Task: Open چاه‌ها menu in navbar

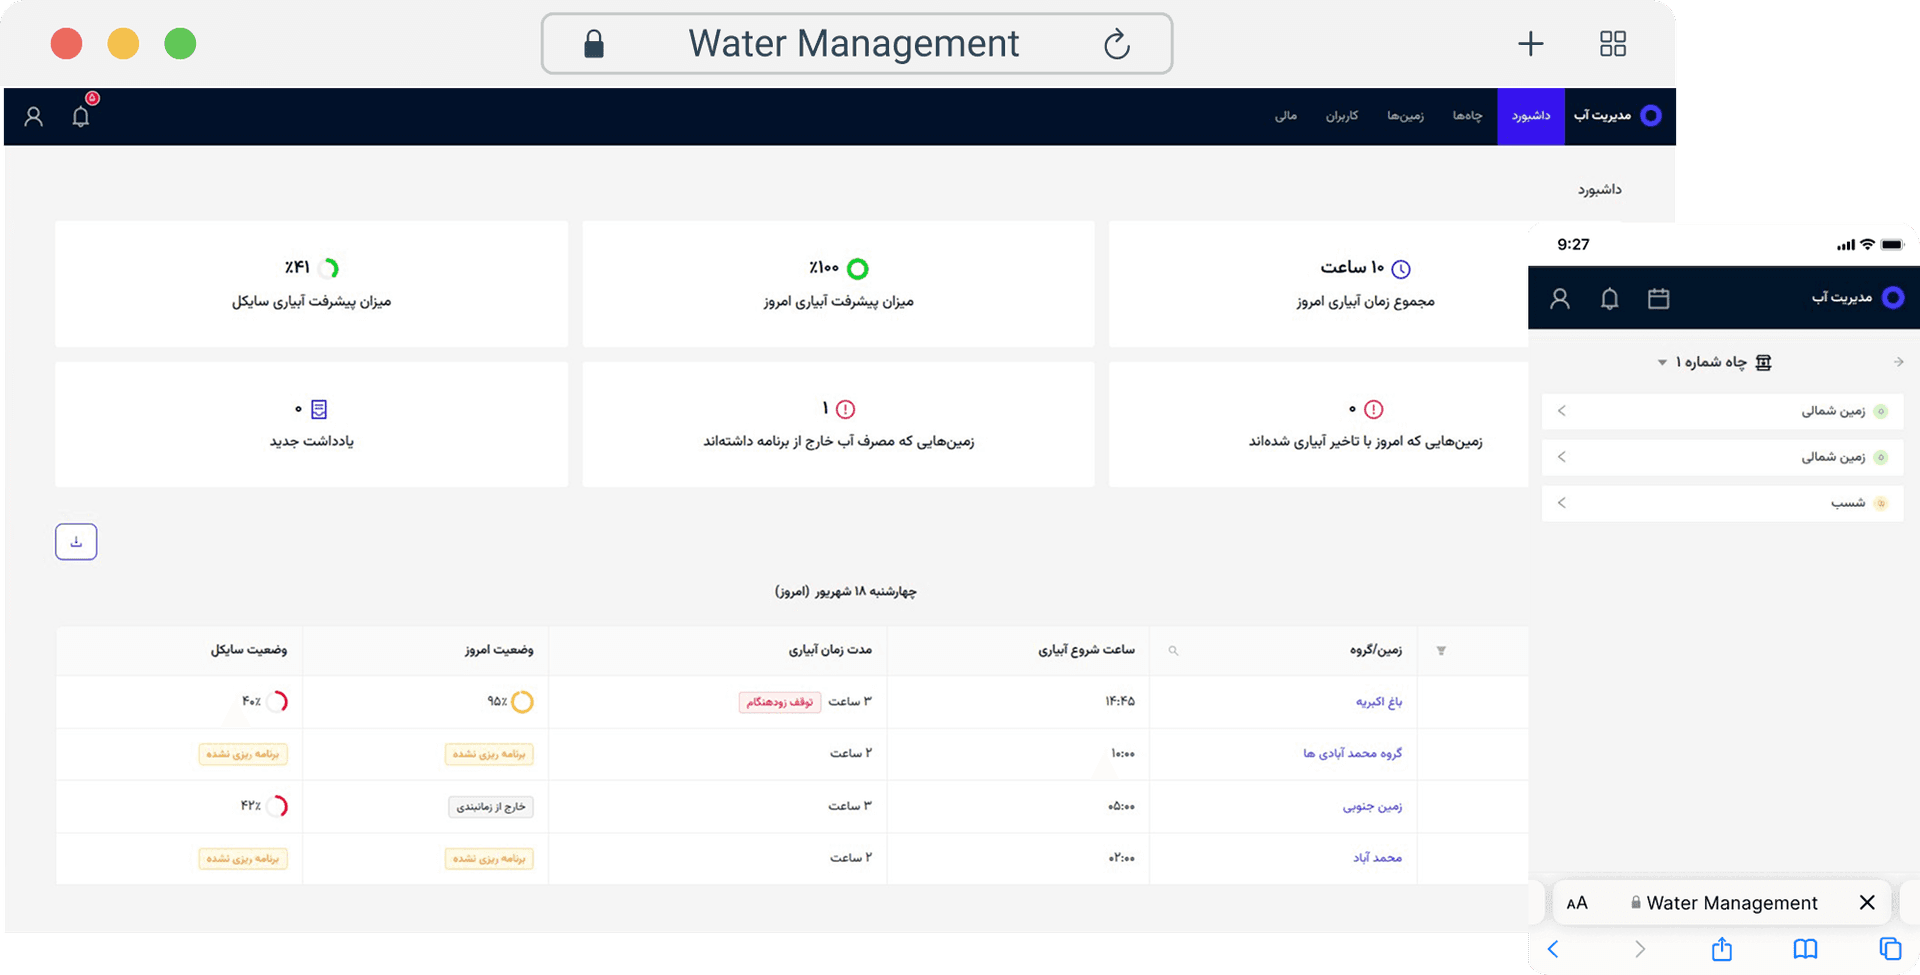Action: point(1467,116)
